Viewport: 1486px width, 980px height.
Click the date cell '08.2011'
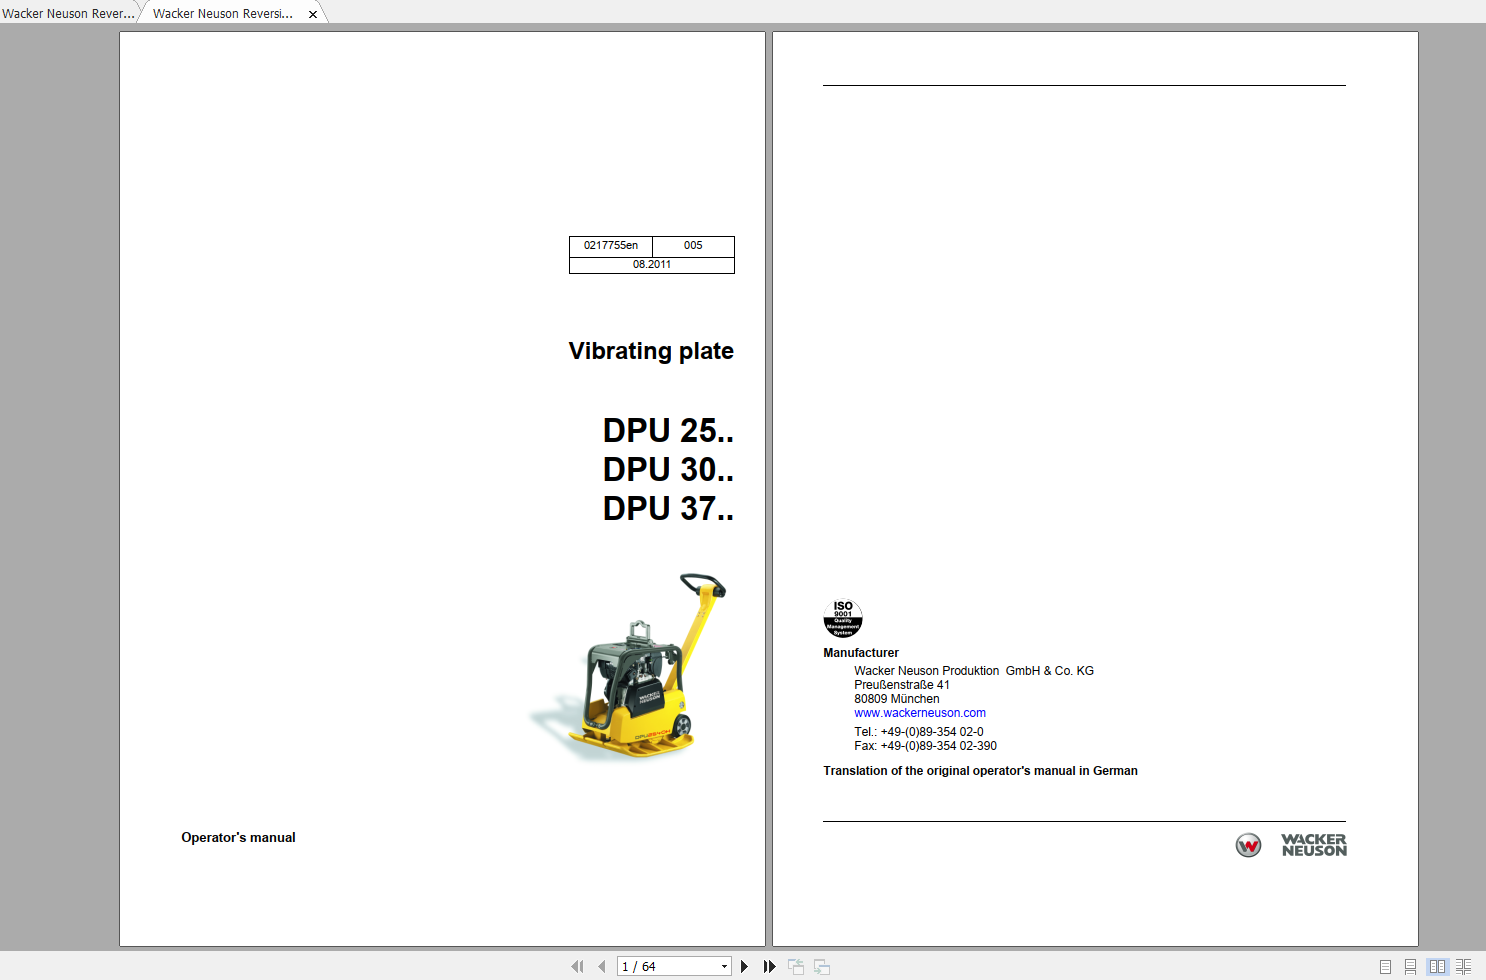pos(652,264)
